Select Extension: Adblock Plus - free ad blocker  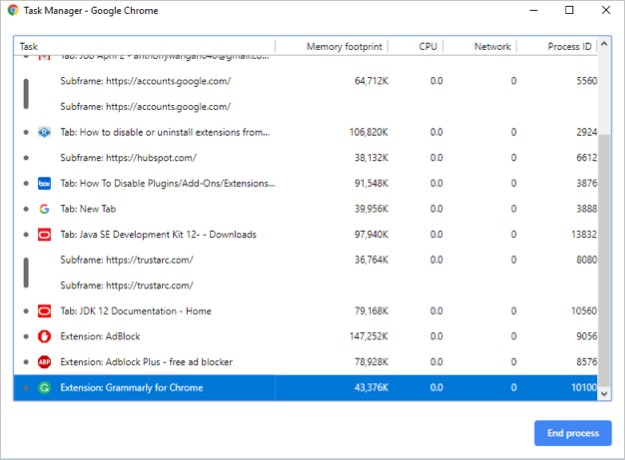[306, 362]
